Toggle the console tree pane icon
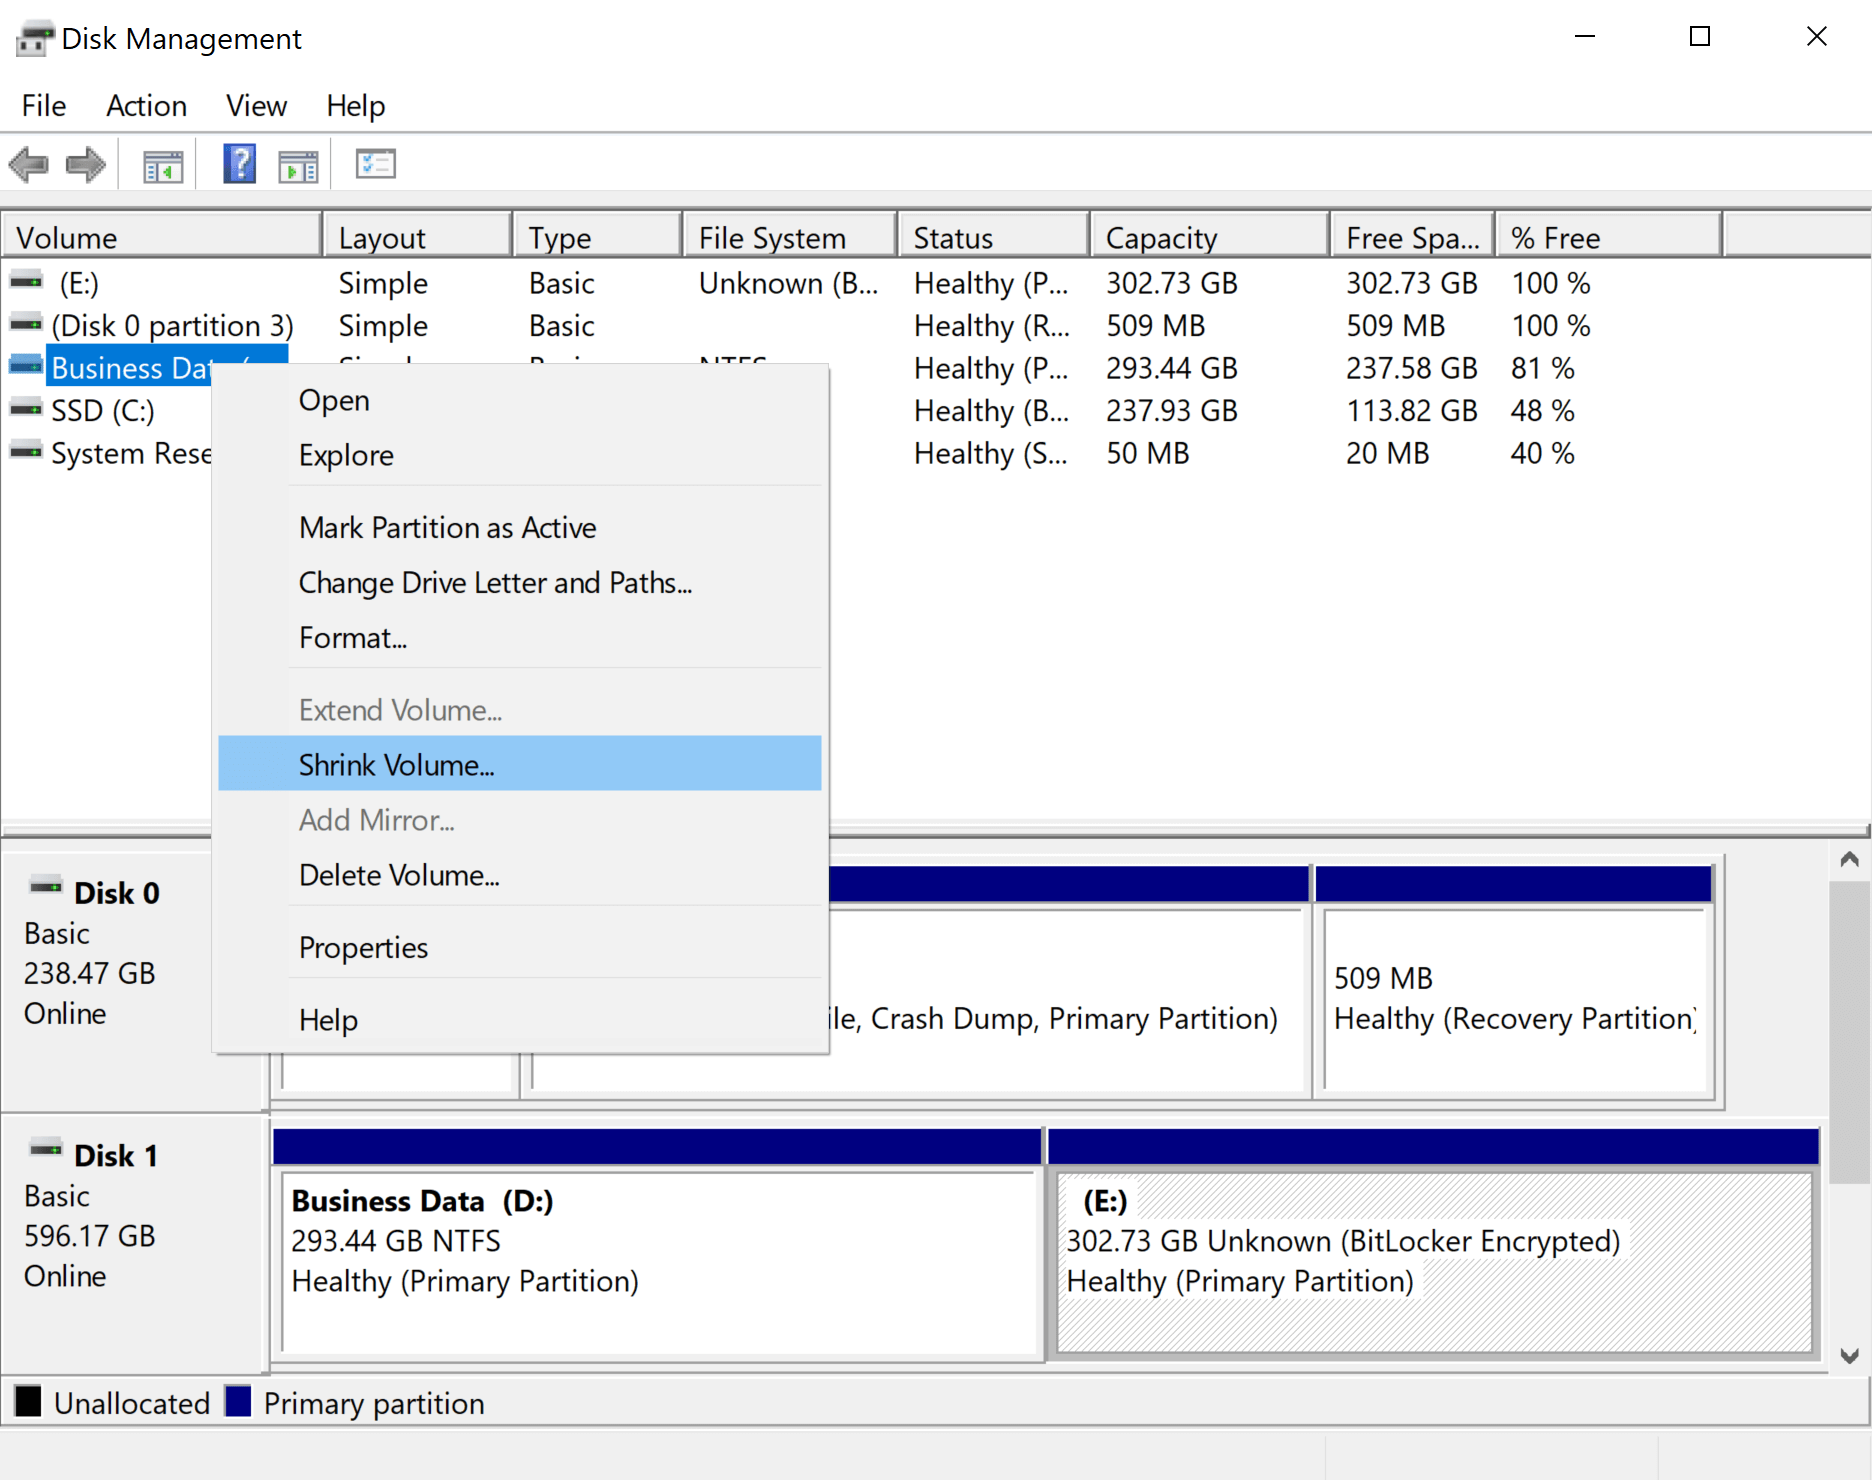The height and width of the screenshot is (1480, 1872). click(163, 164)
